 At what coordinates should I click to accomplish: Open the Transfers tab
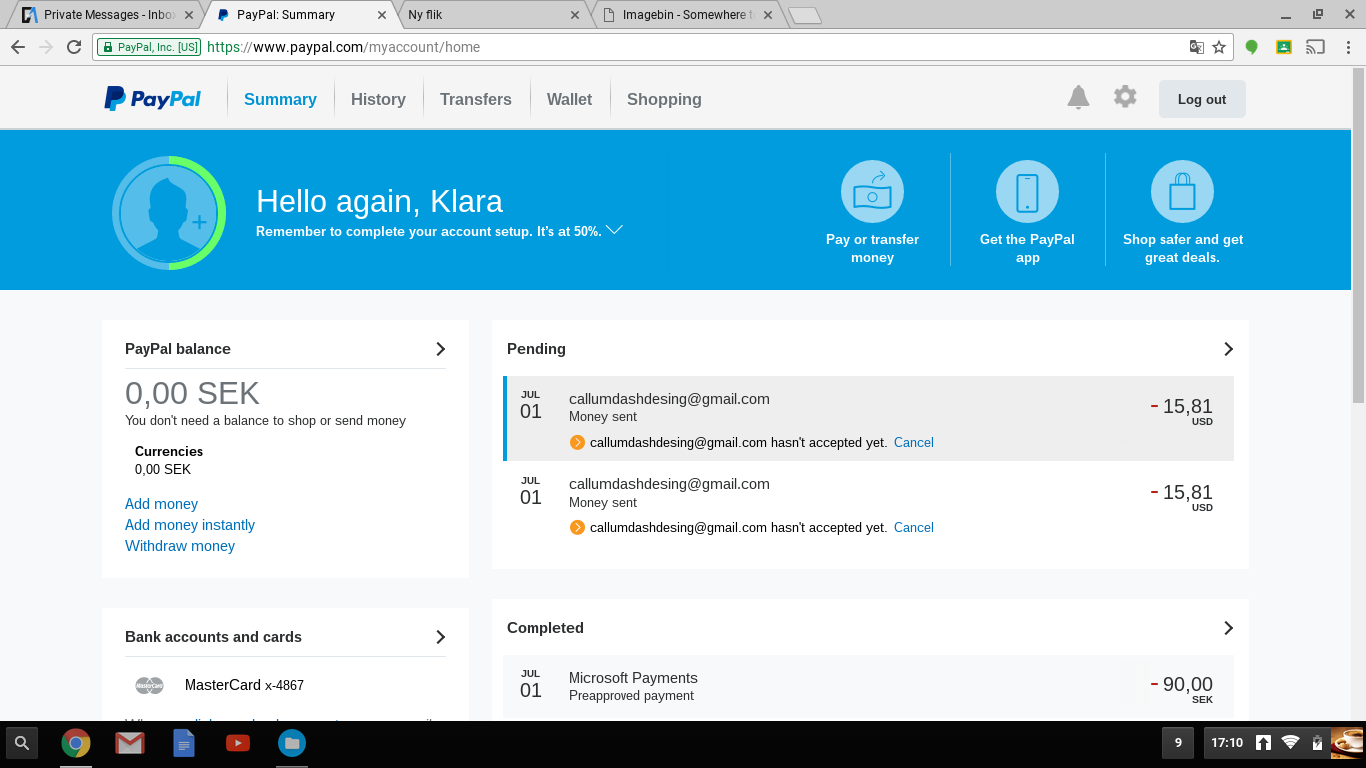pos(476,99)
